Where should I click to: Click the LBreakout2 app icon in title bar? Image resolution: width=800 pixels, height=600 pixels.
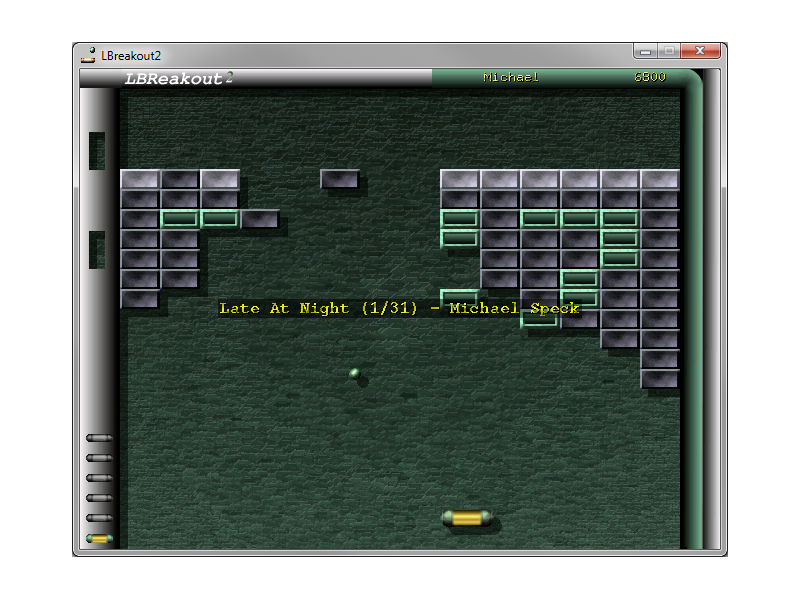(x=89, y=55)
